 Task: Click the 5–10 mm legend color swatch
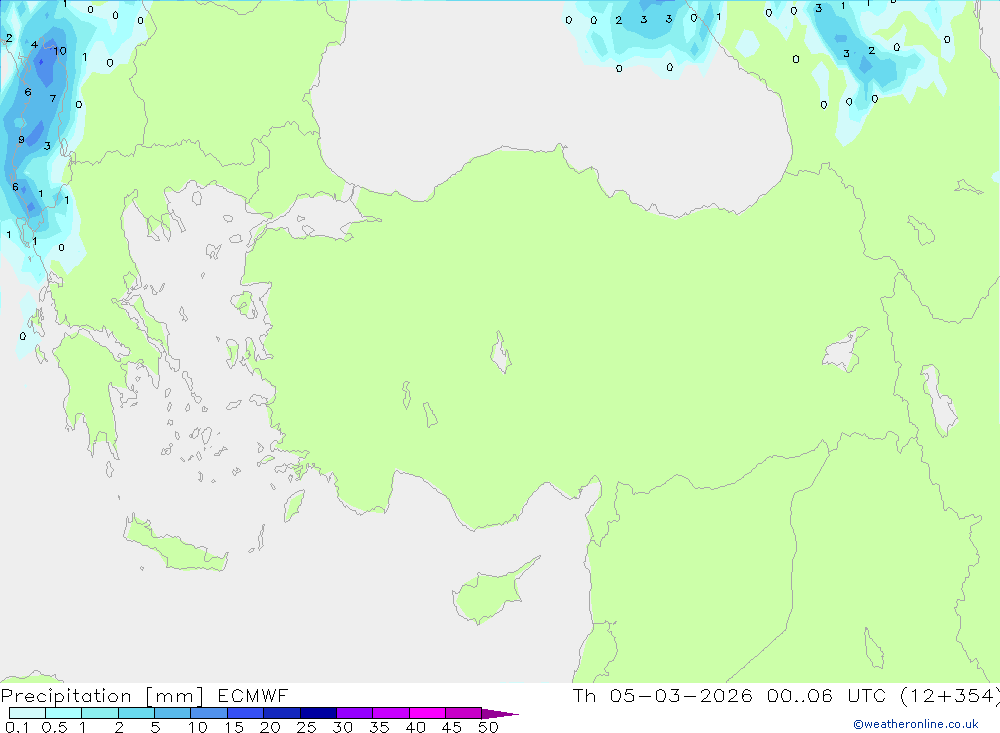tap(172, 713)
